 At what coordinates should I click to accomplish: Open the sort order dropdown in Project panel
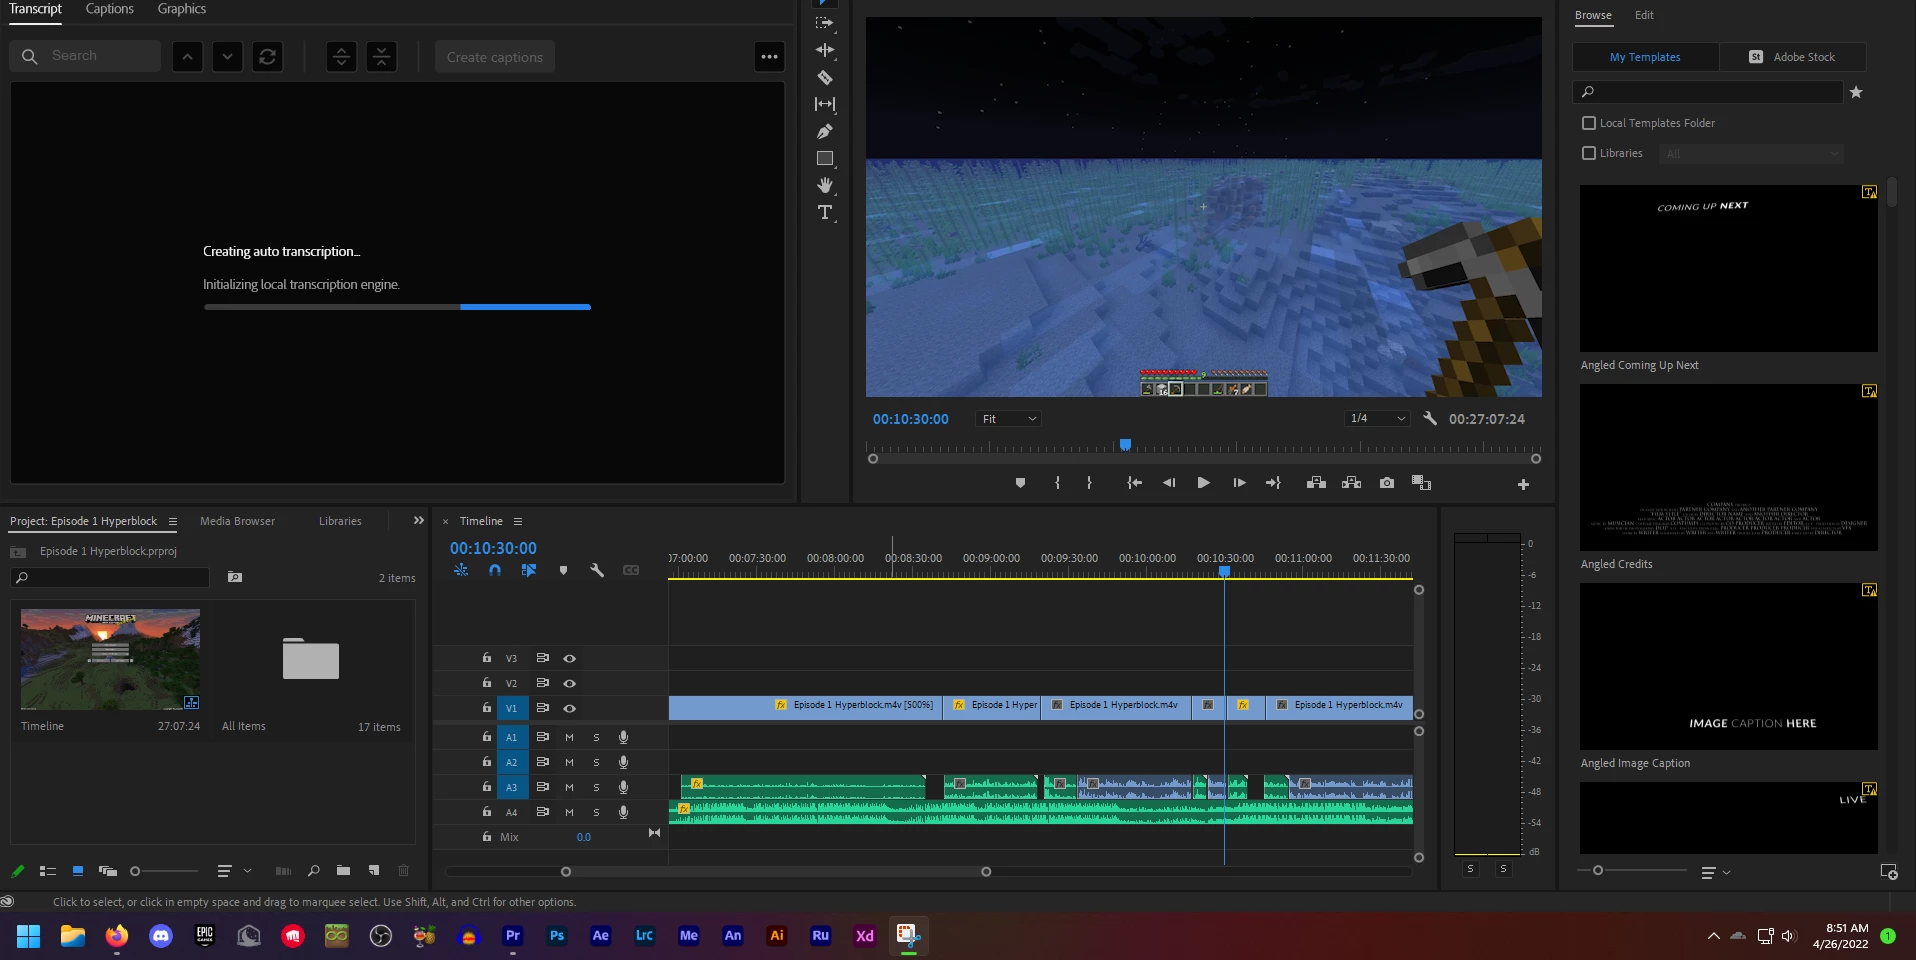[233, 871]
